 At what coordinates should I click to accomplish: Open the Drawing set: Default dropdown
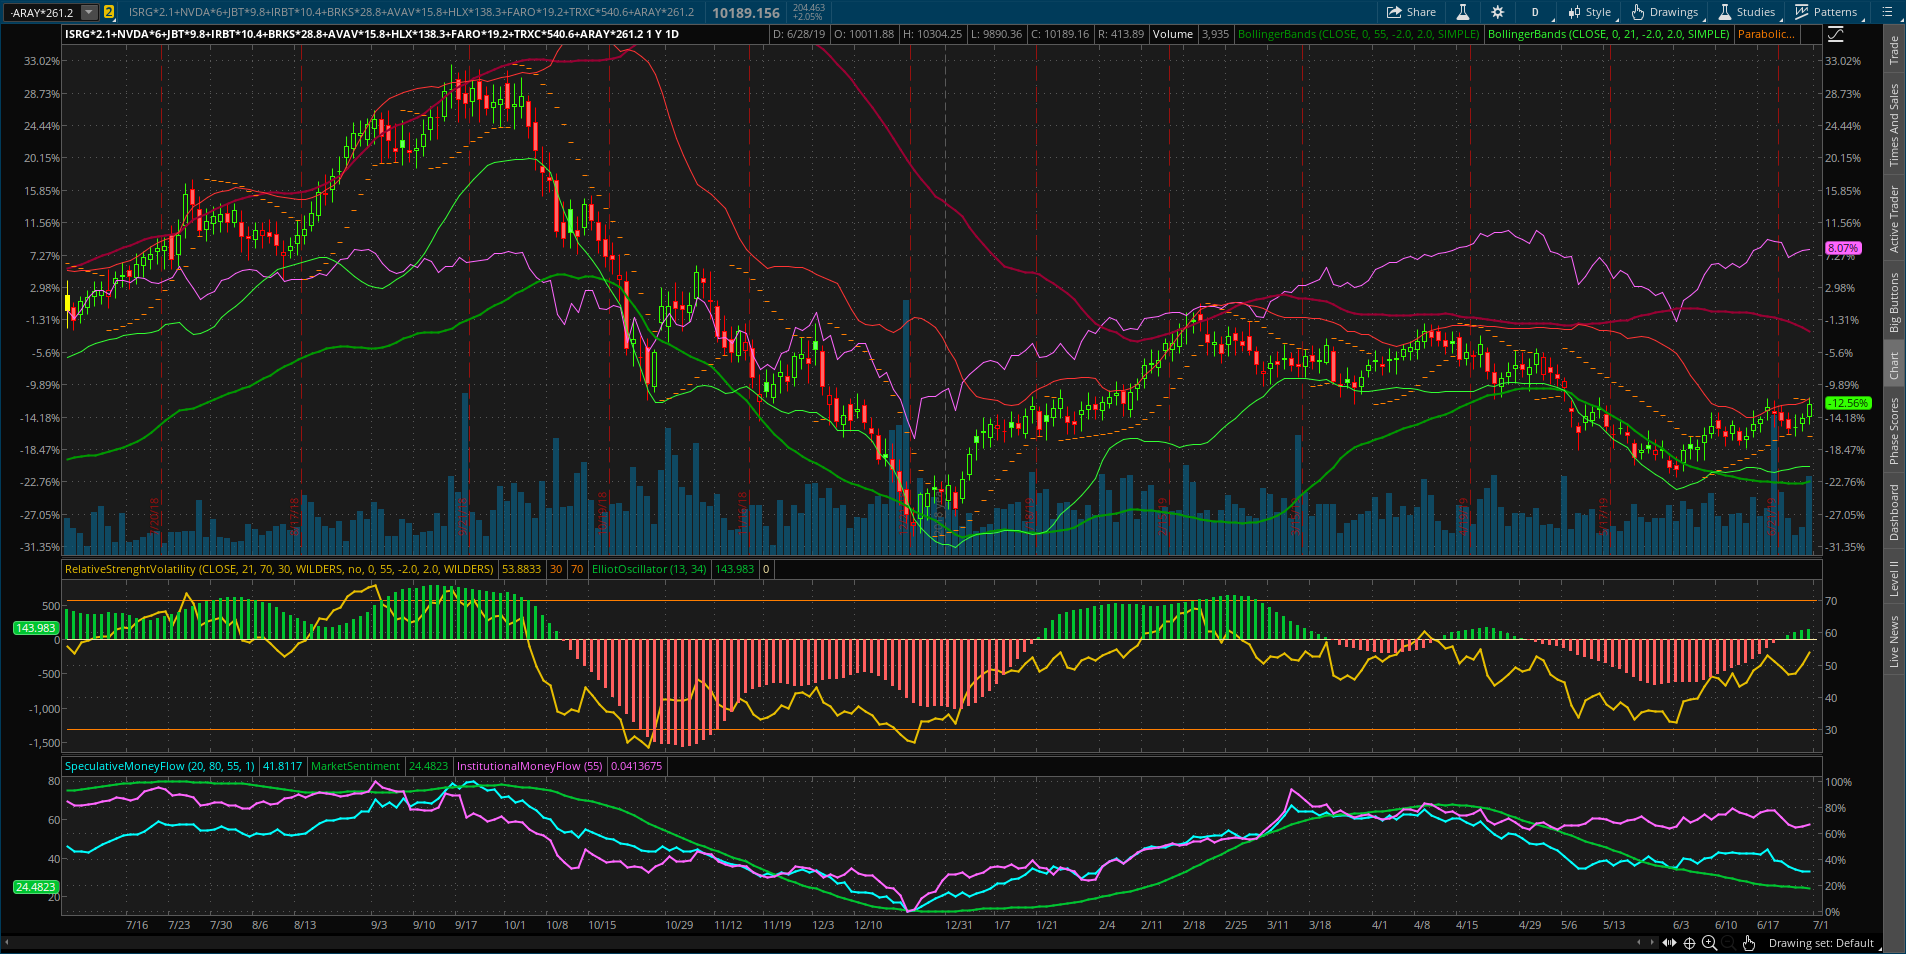coord(1821,943)
